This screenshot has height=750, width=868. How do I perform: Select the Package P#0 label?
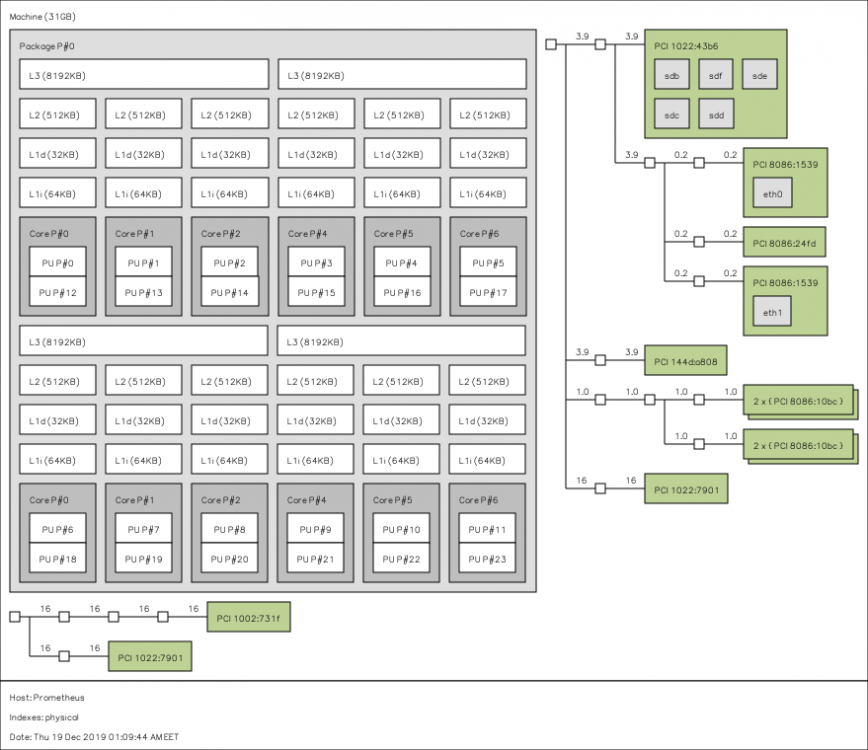pos(46,46)
